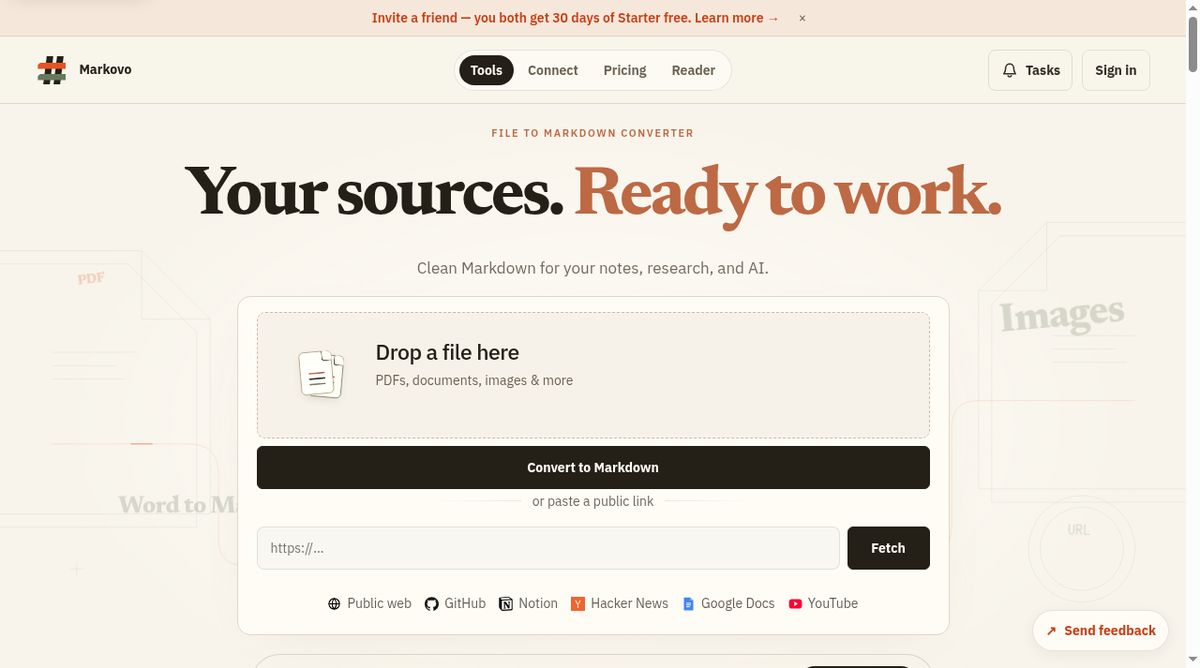The image size is (1200, 668).
Task: Follow the invite banner Learn more link
Action: [x=737, y=18]
